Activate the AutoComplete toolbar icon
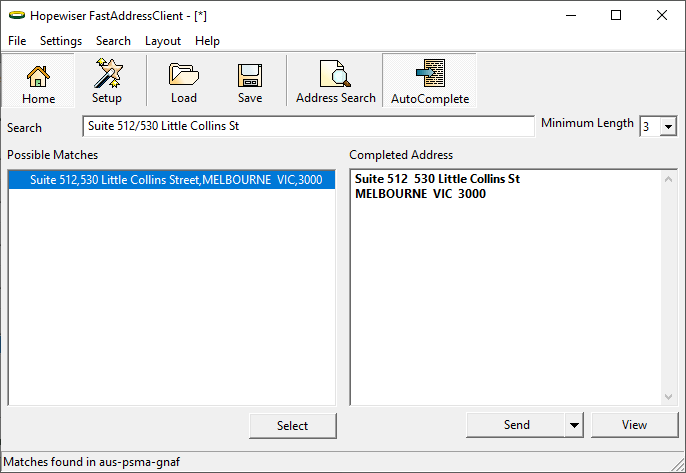The width and height of the screenshot is (686, 473). pos(430,81)
